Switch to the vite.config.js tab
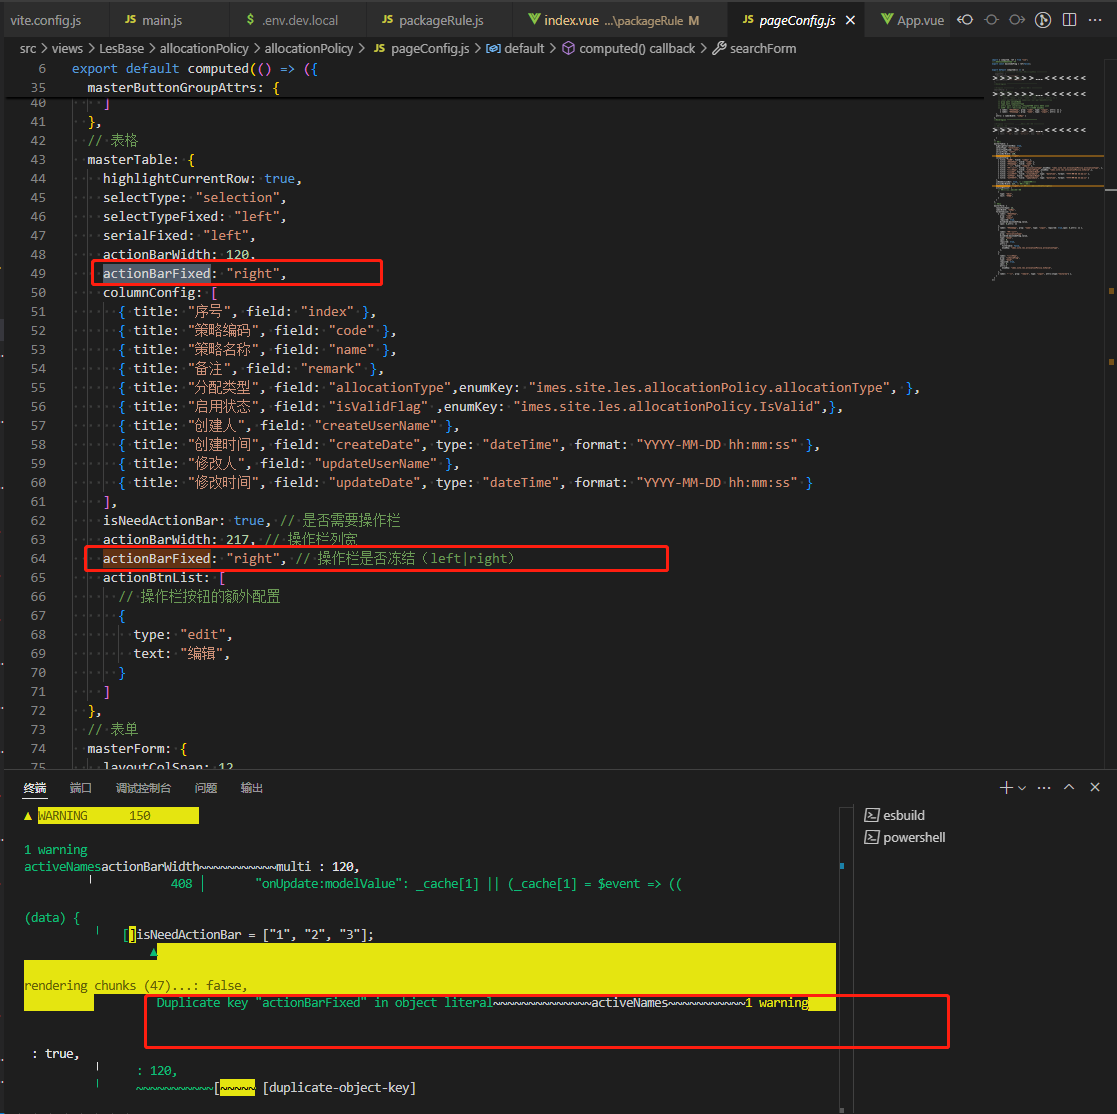The image size is (1117, 1114). pyautogui.click(x=46, y=21)
